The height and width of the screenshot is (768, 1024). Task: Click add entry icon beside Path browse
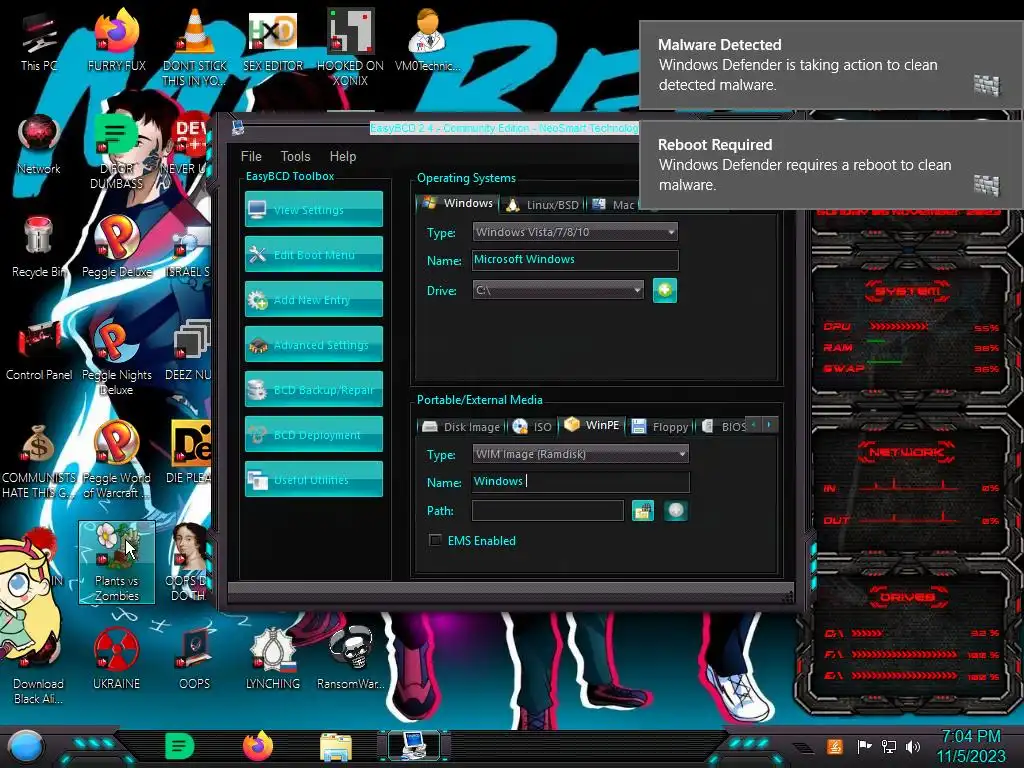[x=676, y=511]
